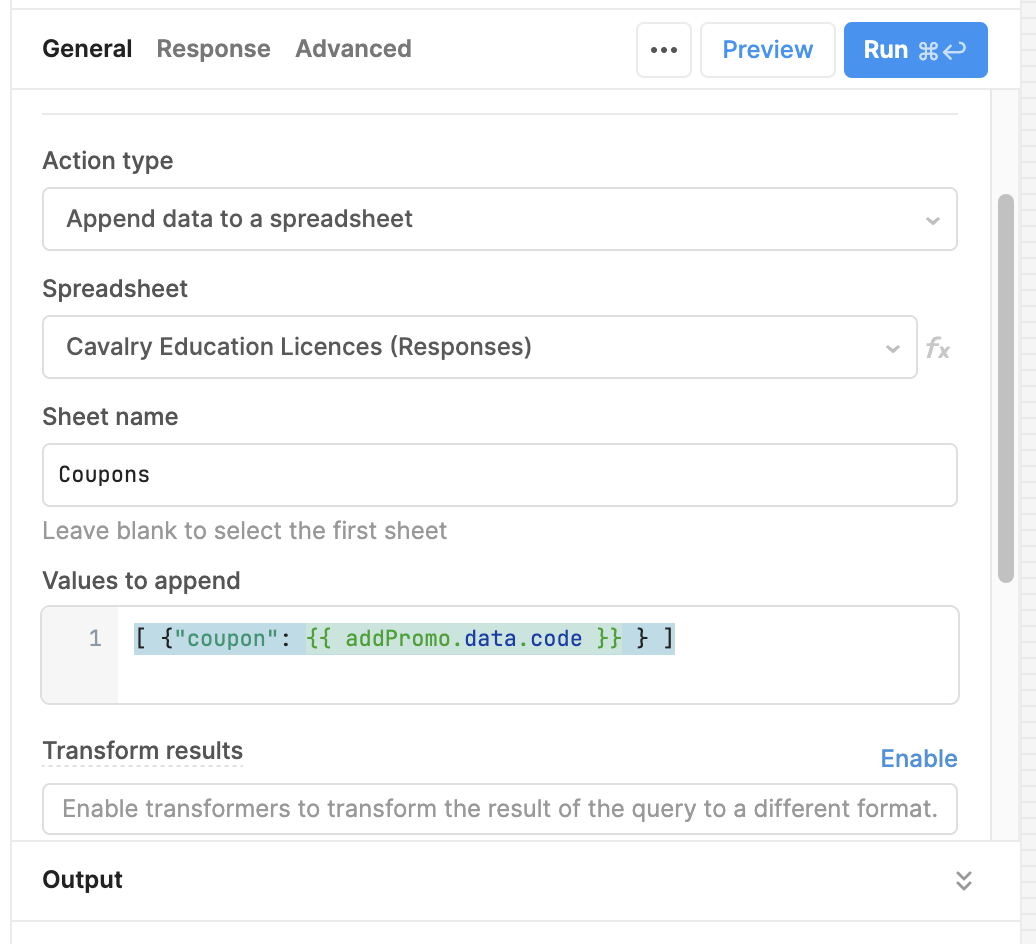Click the vertical scrollbar thumb of the panel
The width and height of the screenshot is (1036, 944).
pos(1006,388)
